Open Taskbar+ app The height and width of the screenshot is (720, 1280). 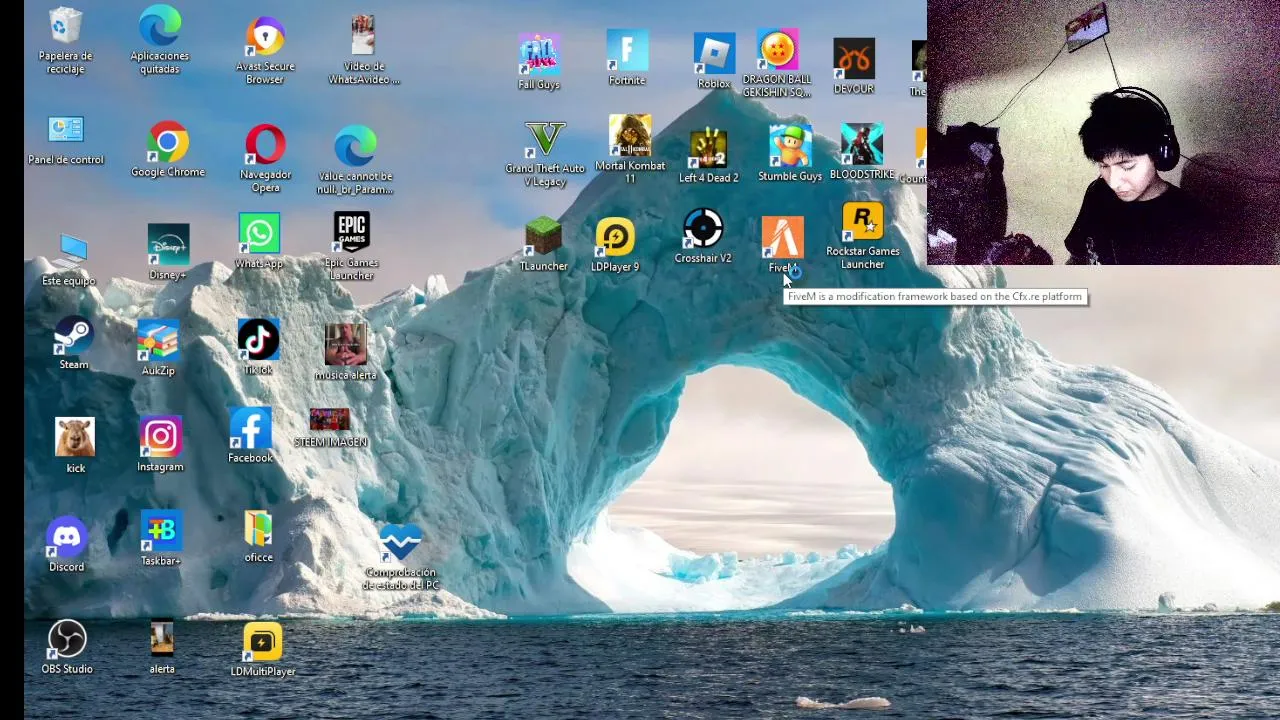[161, 540]
